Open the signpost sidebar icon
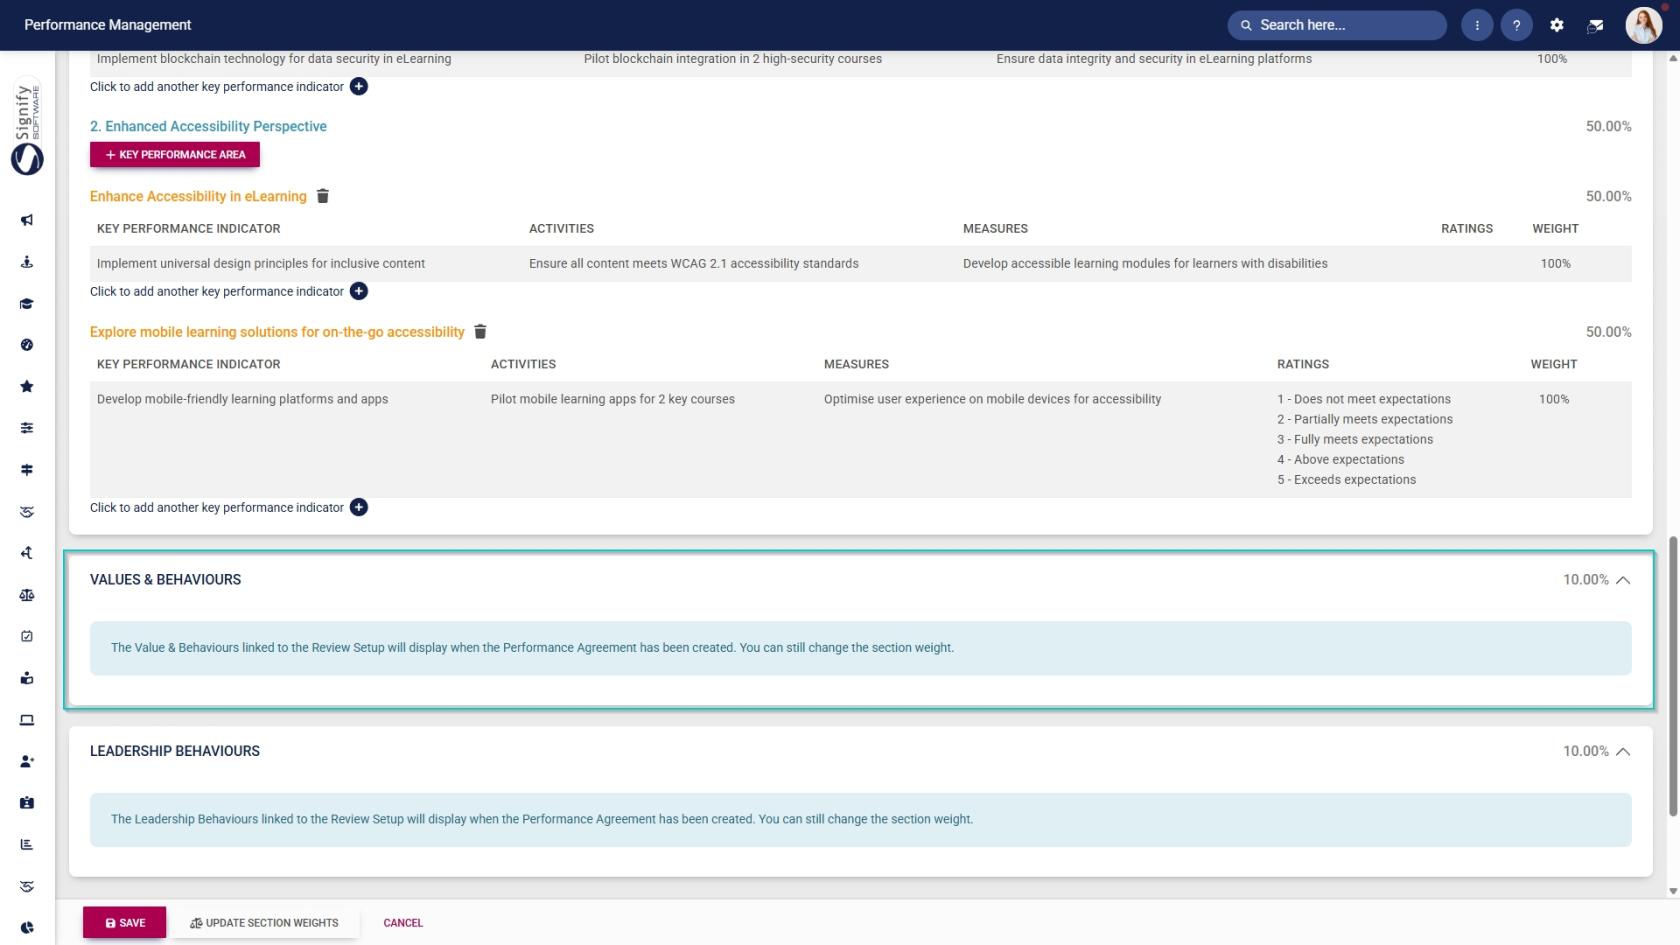The height and width of the screenshot is (945, 1680). (27, 470)
